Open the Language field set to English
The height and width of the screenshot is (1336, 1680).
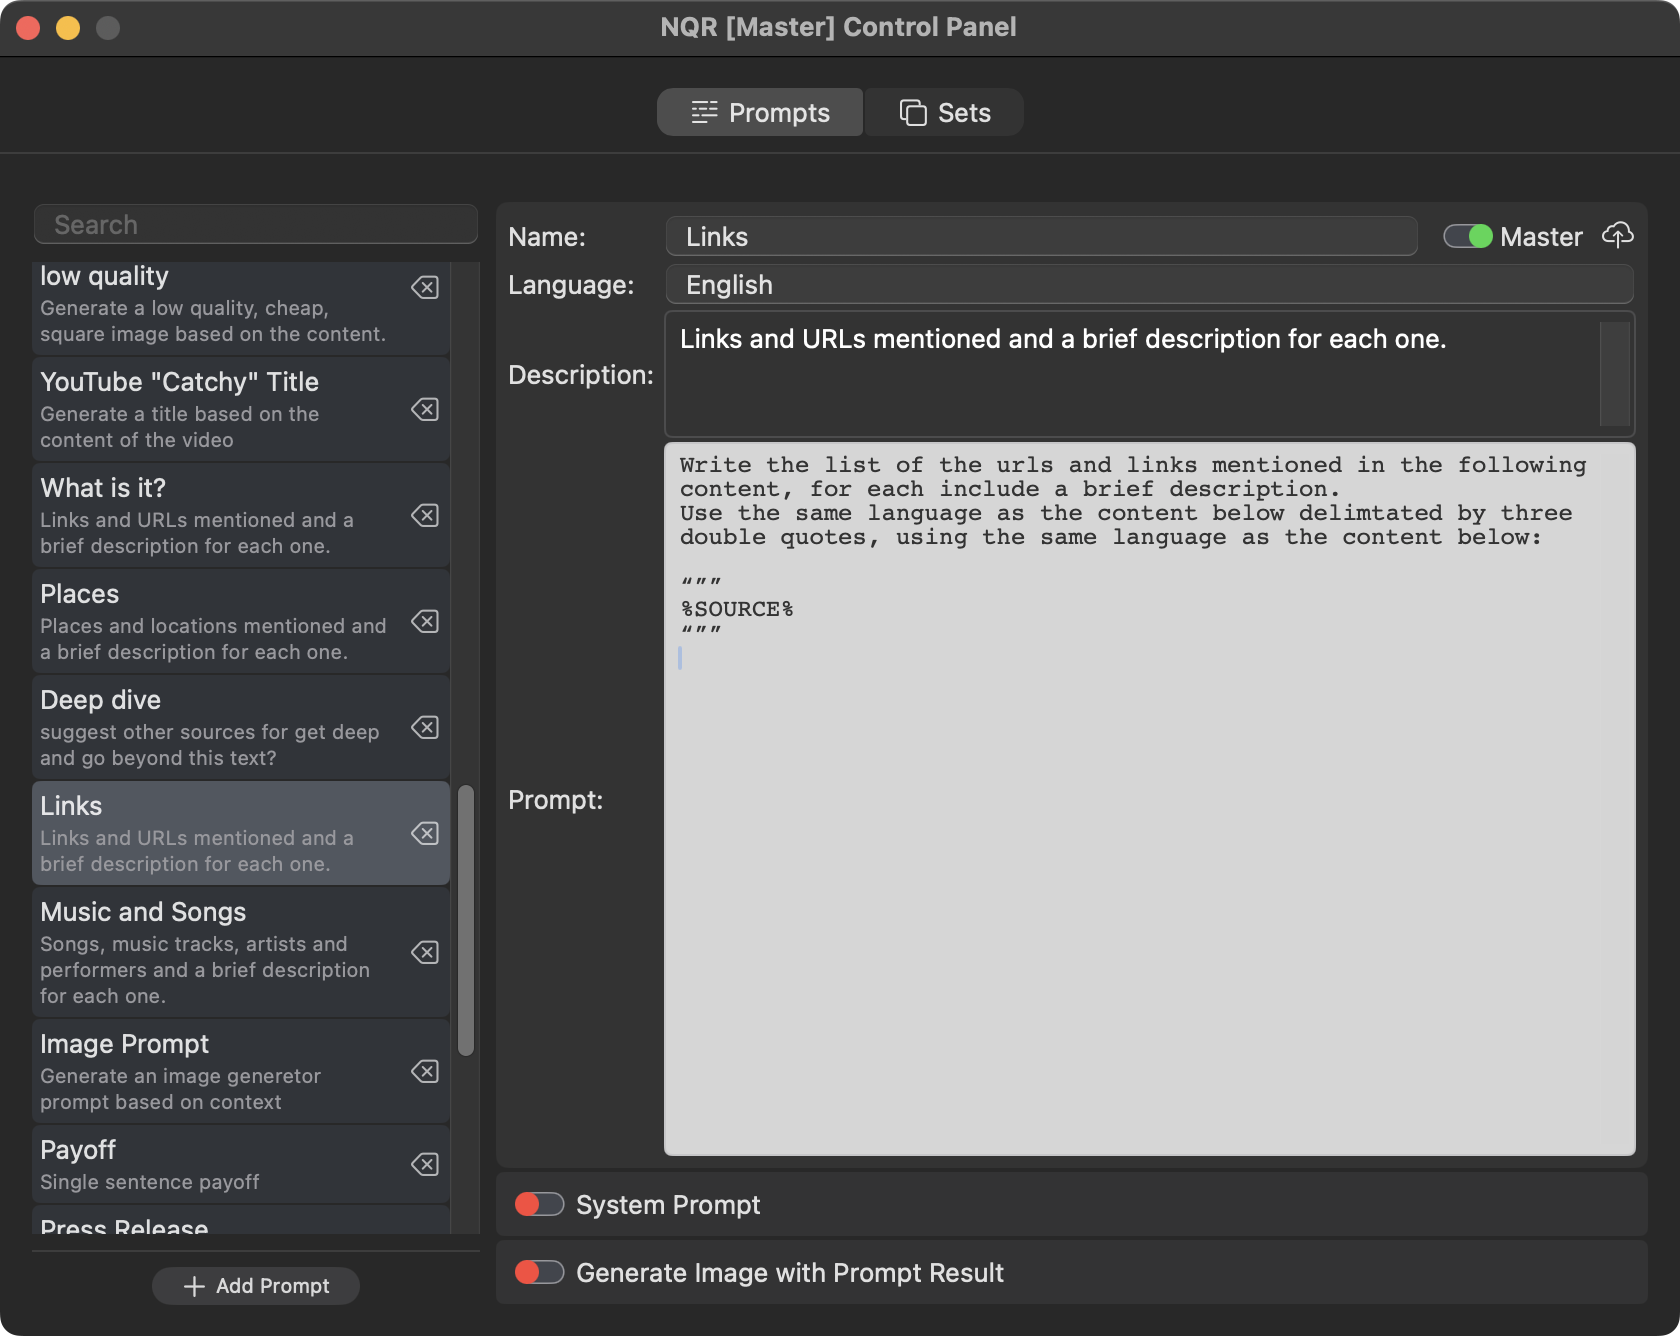[x=1149, y=285]
